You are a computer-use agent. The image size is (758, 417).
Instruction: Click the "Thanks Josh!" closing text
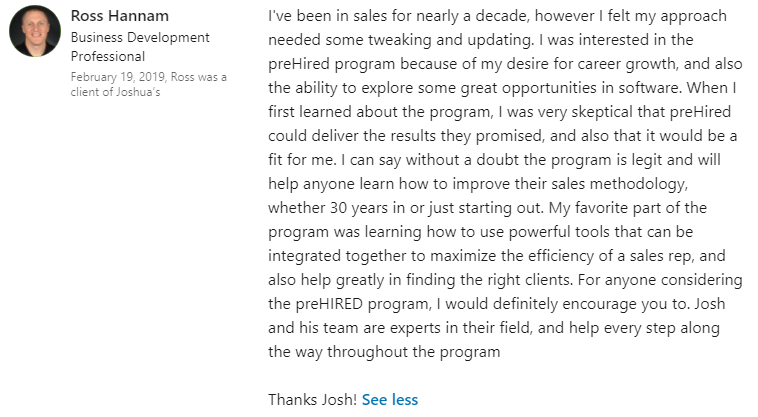[312, 399]
